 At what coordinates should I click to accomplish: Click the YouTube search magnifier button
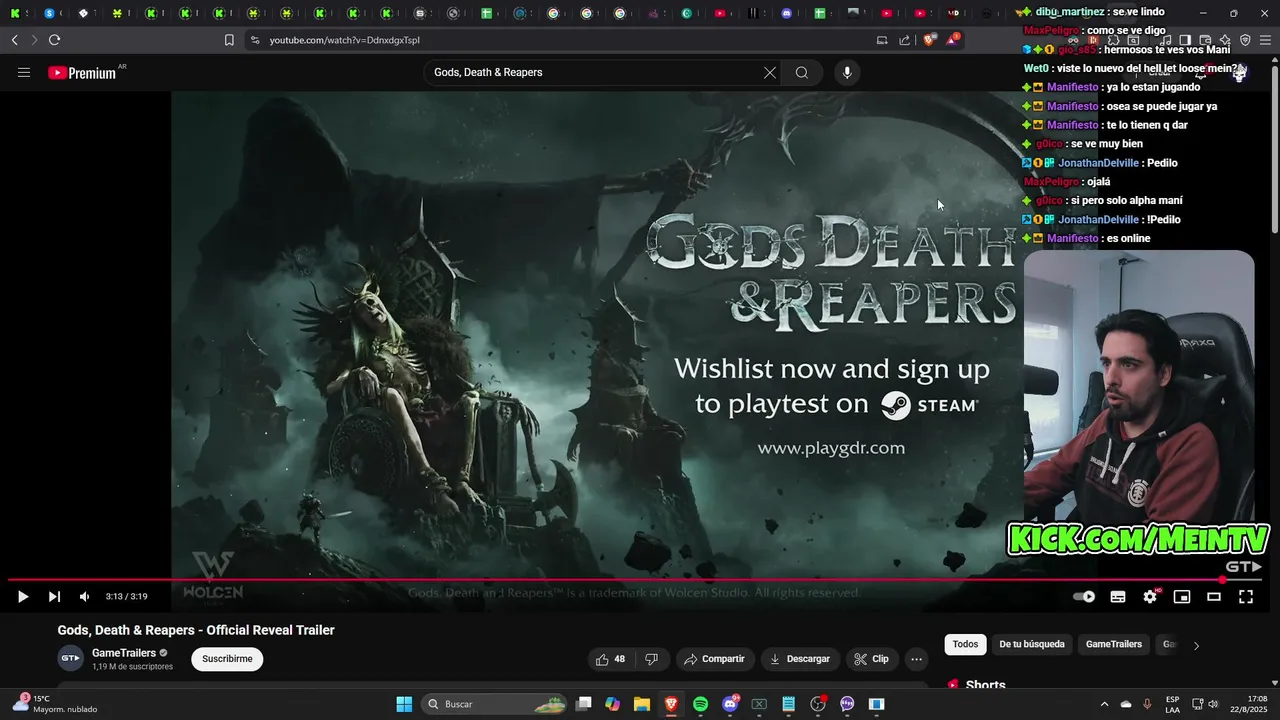[802, 72]
